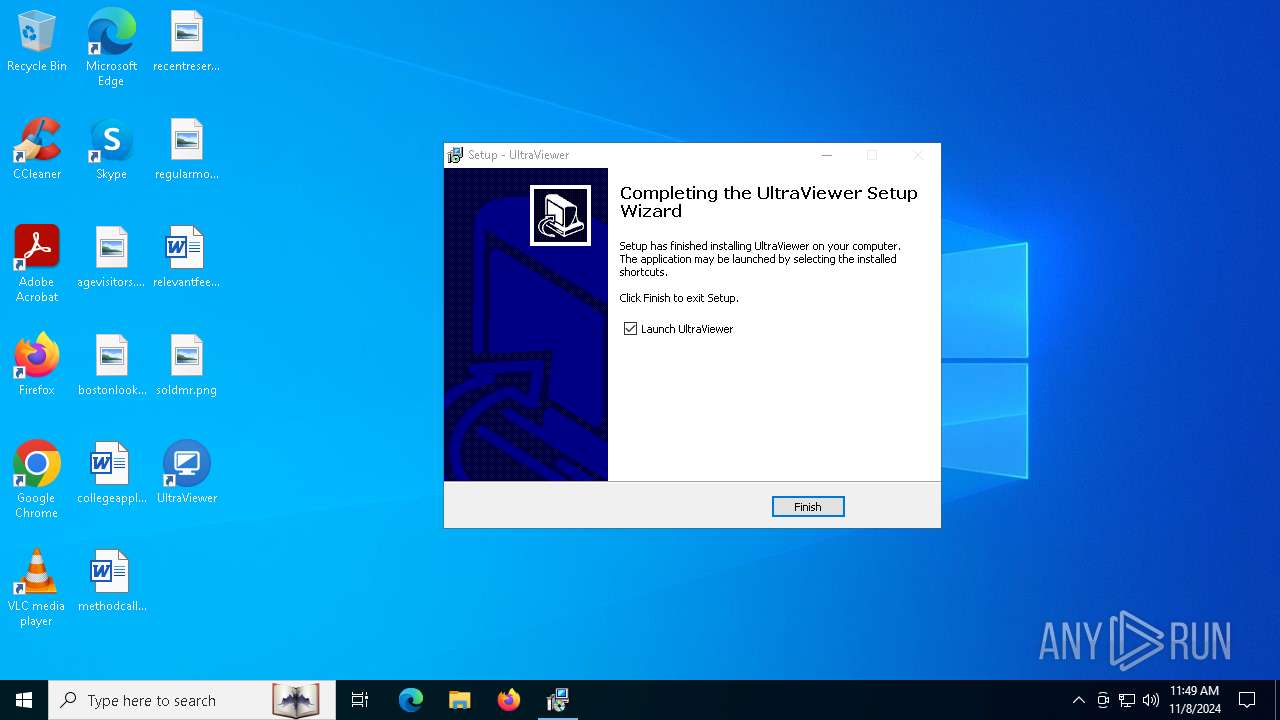Screen dimensions: 1280x720
Task: Select the Firefox desktop shortcut
Action: 37,365
